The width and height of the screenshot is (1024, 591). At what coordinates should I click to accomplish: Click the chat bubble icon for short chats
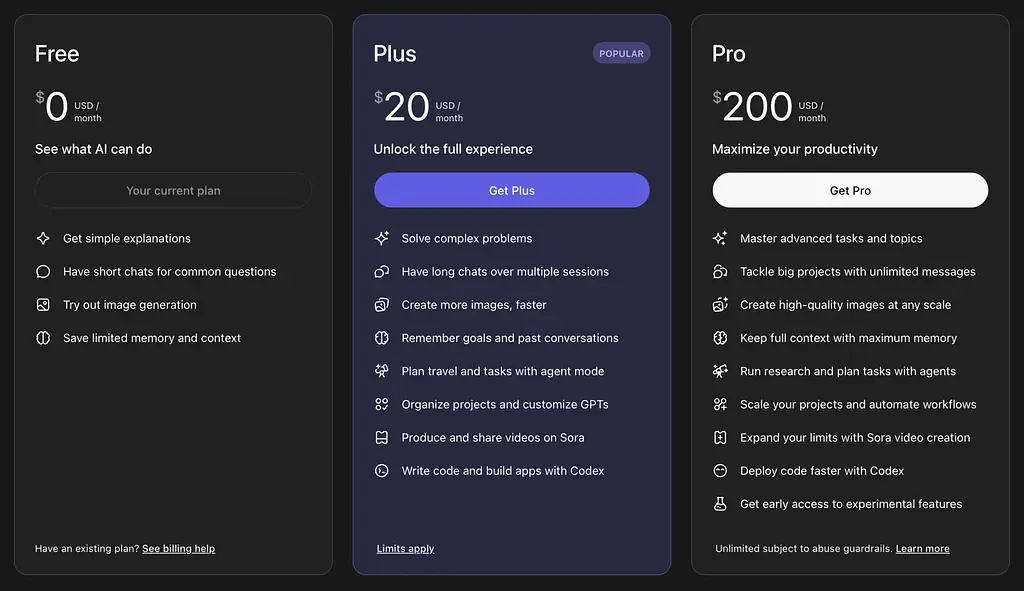click(43, 271)
